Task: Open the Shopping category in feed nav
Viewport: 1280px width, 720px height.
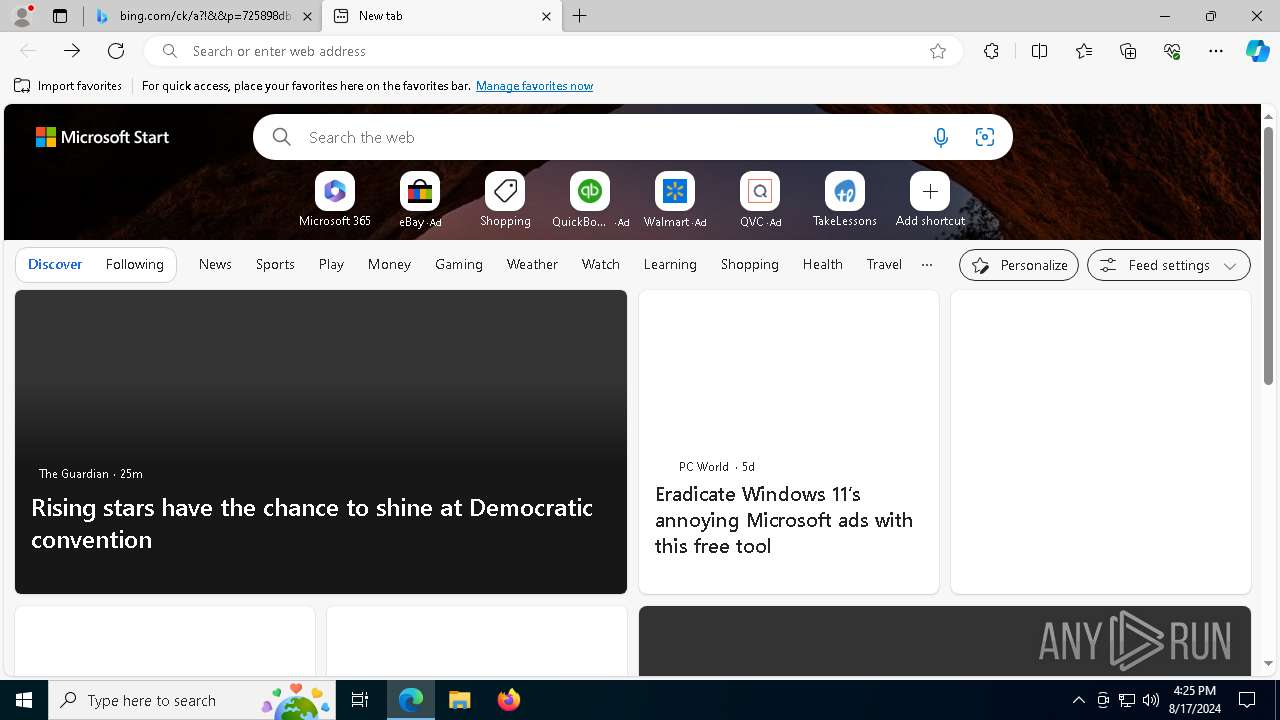Action: click(749, 265)
